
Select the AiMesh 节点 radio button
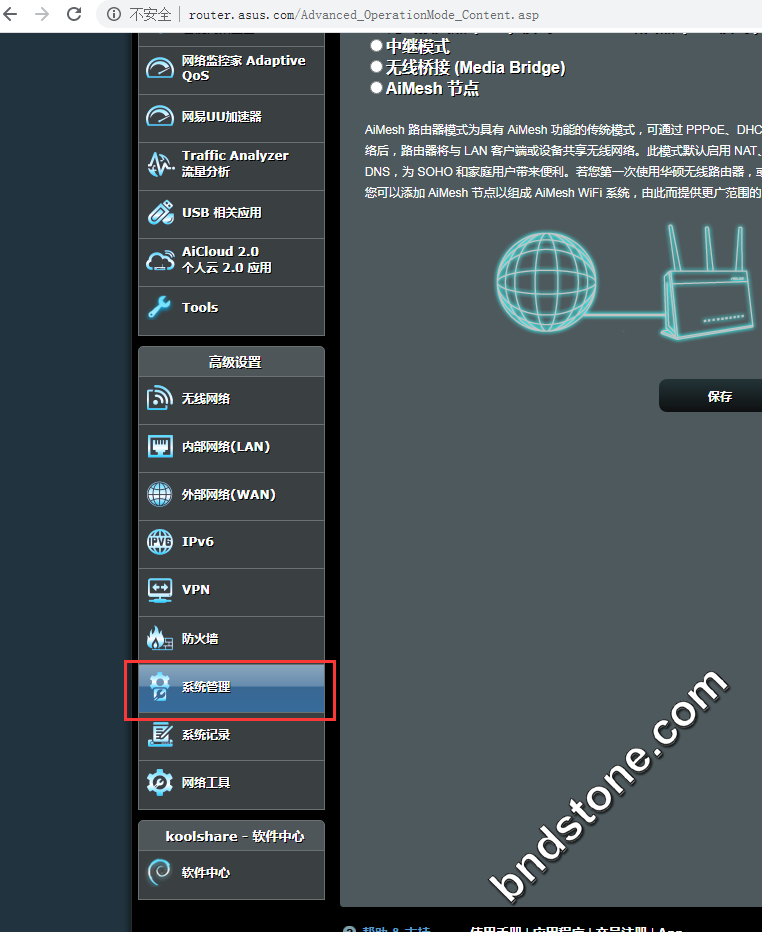376,88
